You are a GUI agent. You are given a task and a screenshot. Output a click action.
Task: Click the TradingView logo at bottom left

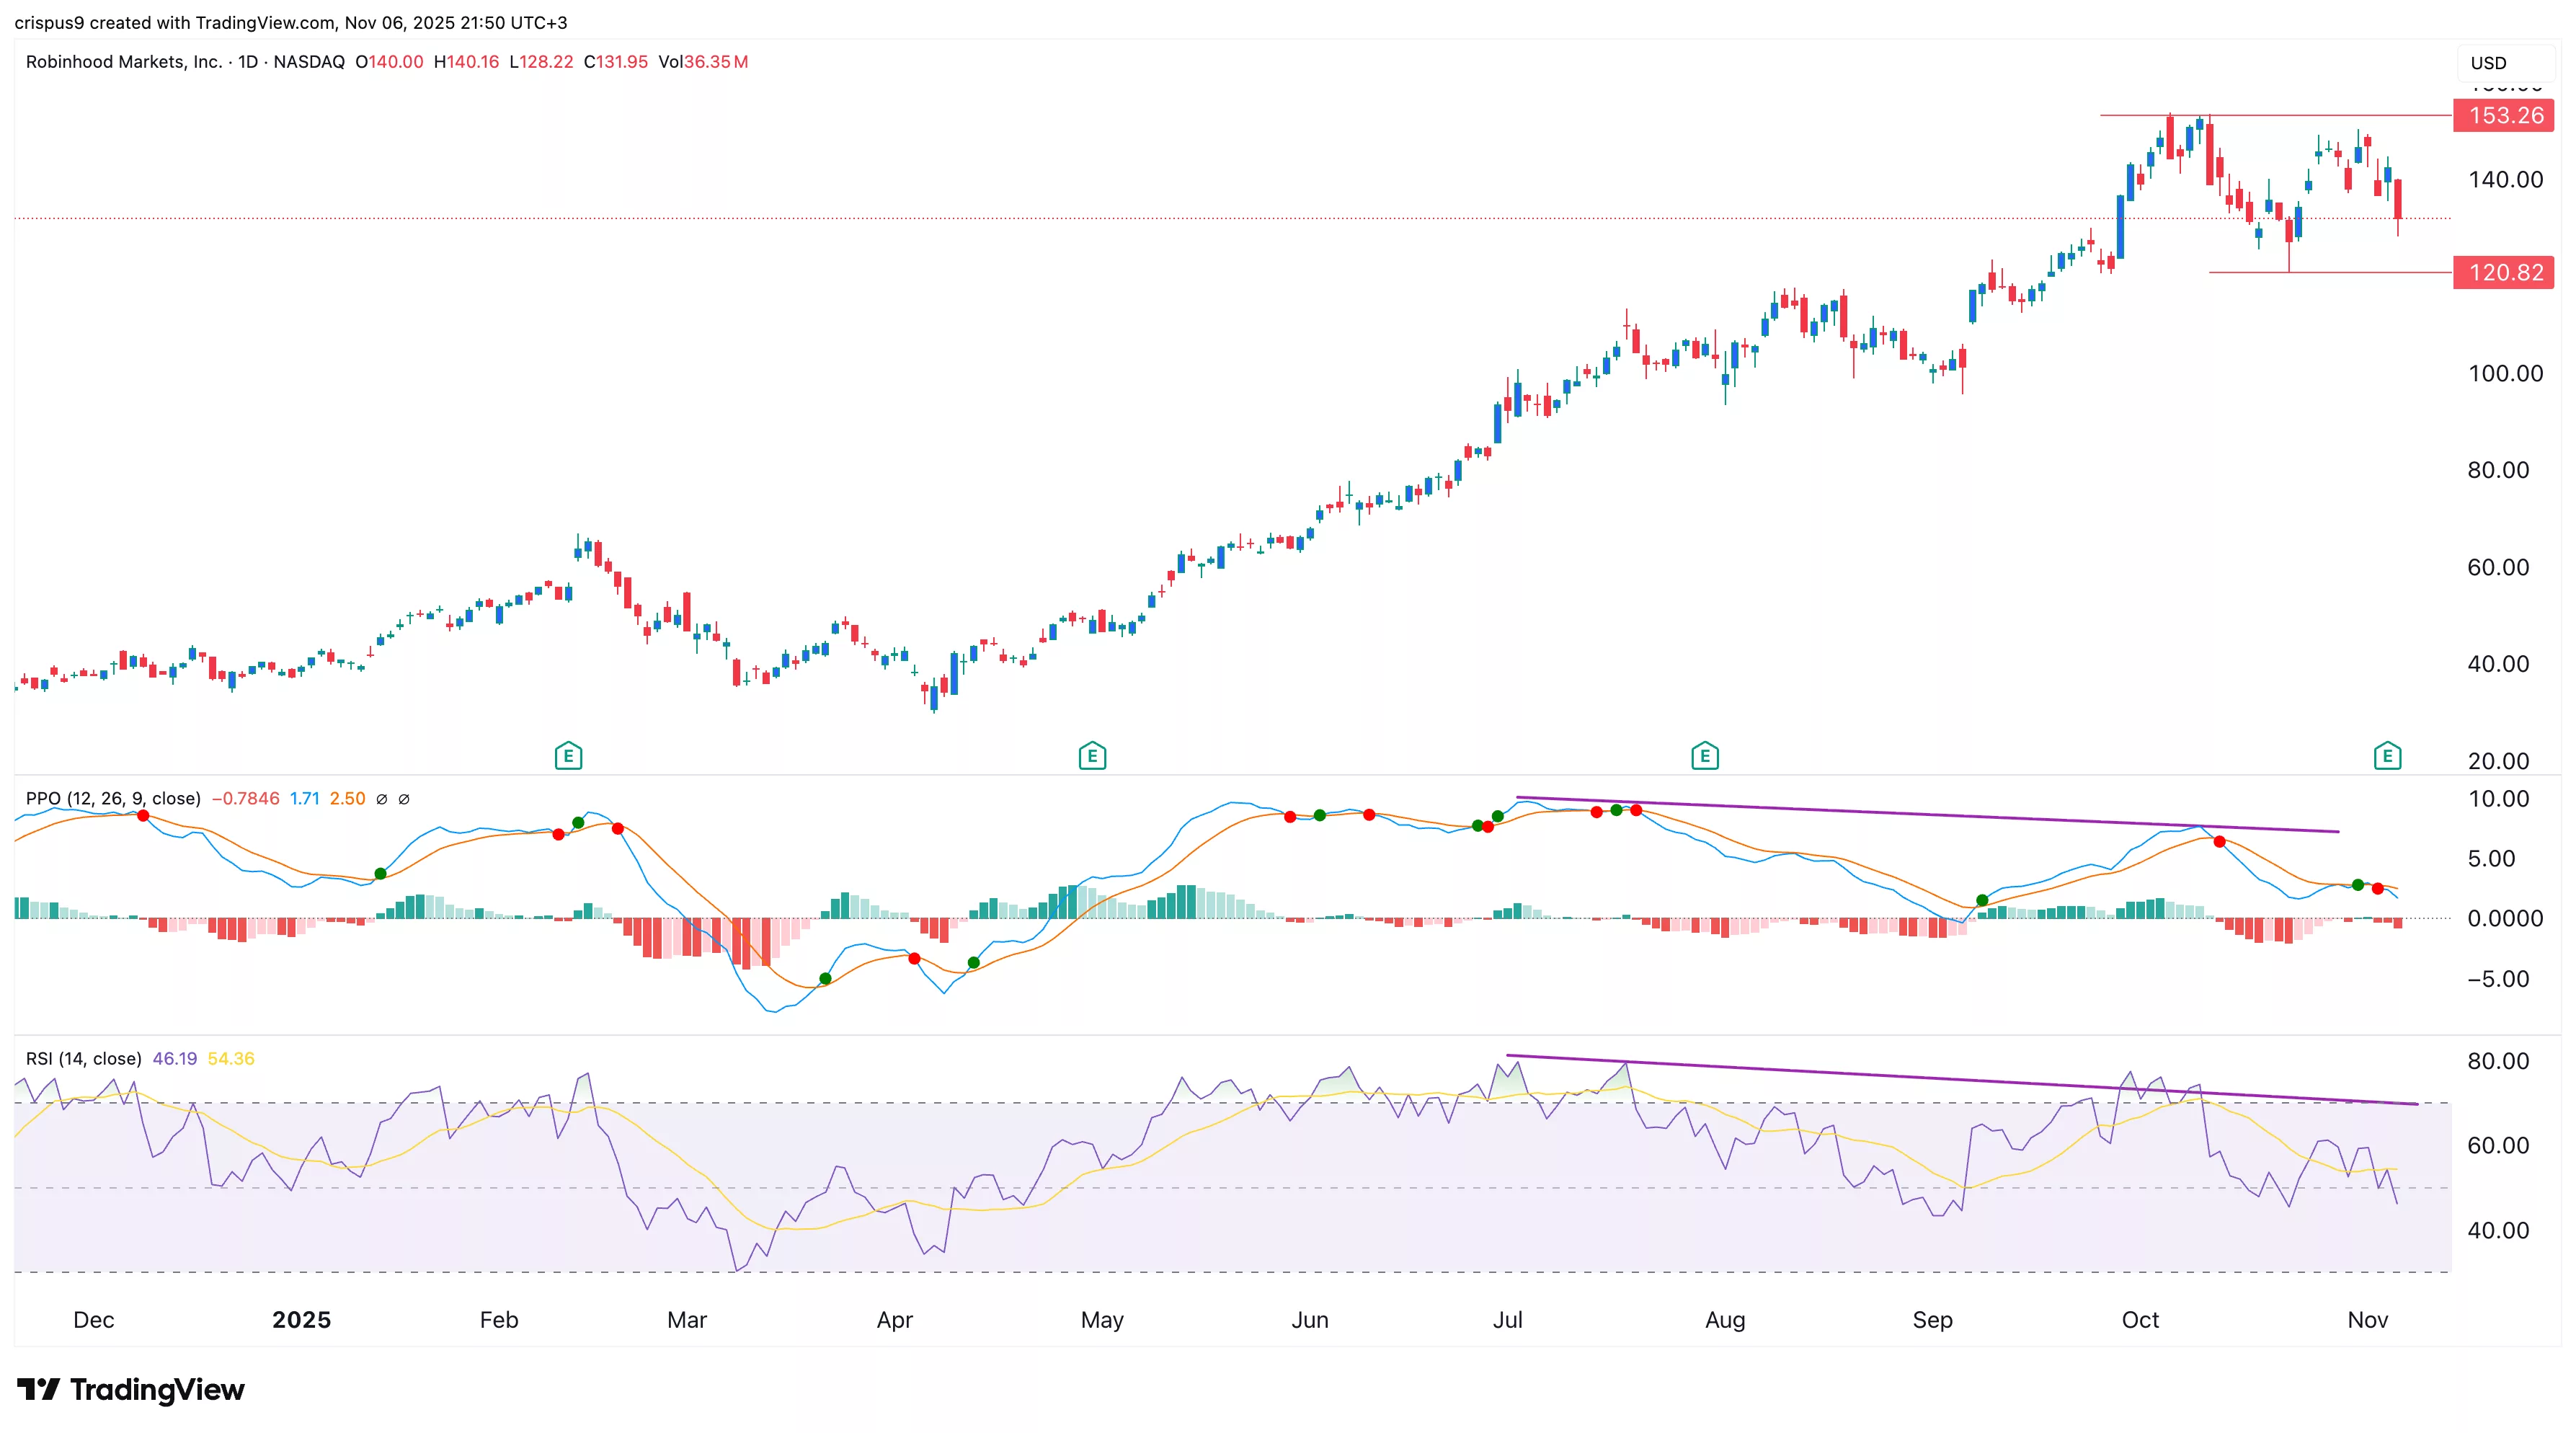pos(131,1389)
